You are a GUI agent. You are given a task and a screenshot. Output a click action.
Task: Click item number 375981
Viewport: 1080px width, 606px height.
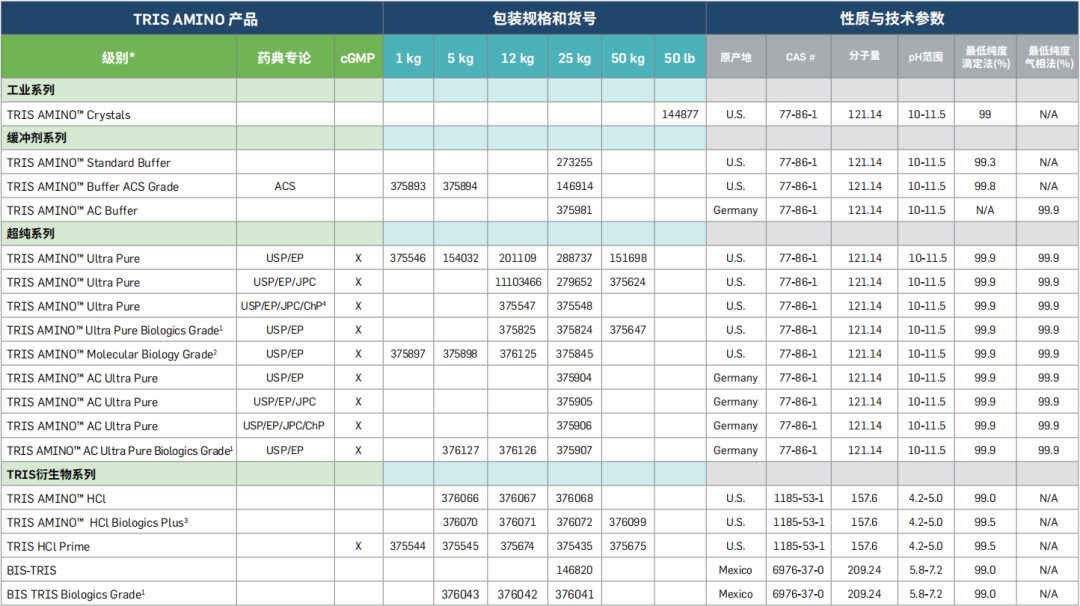click(x=574, y=210)
